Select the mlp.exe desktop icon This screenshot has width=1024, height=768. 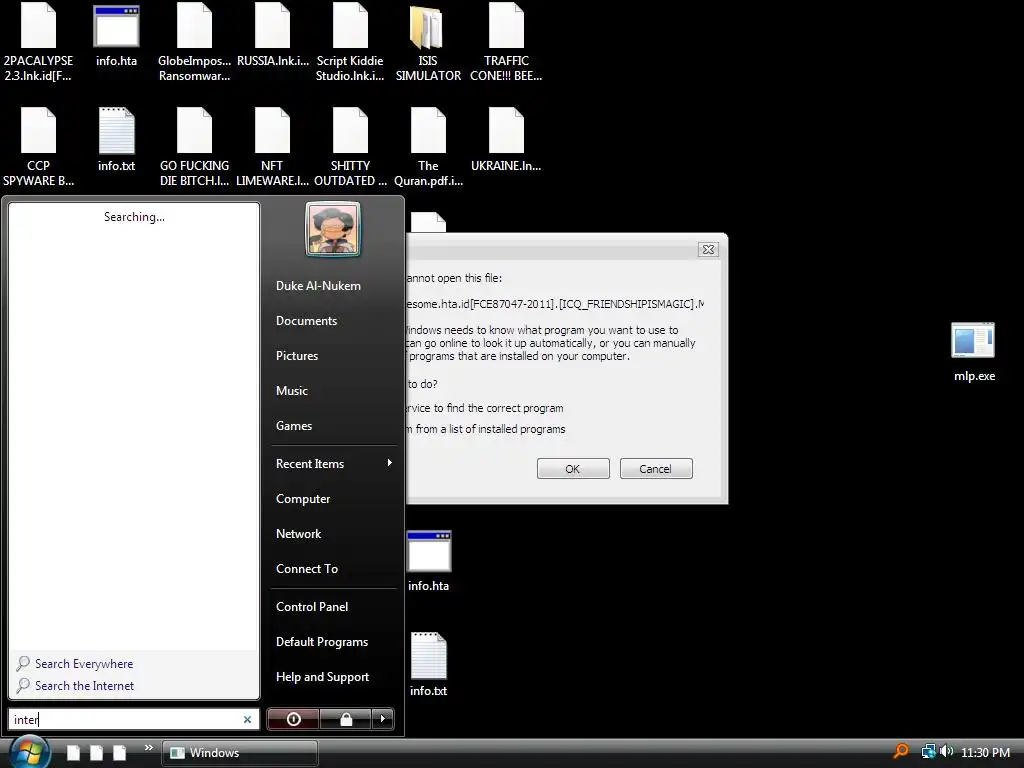click(x=974, y=351)
